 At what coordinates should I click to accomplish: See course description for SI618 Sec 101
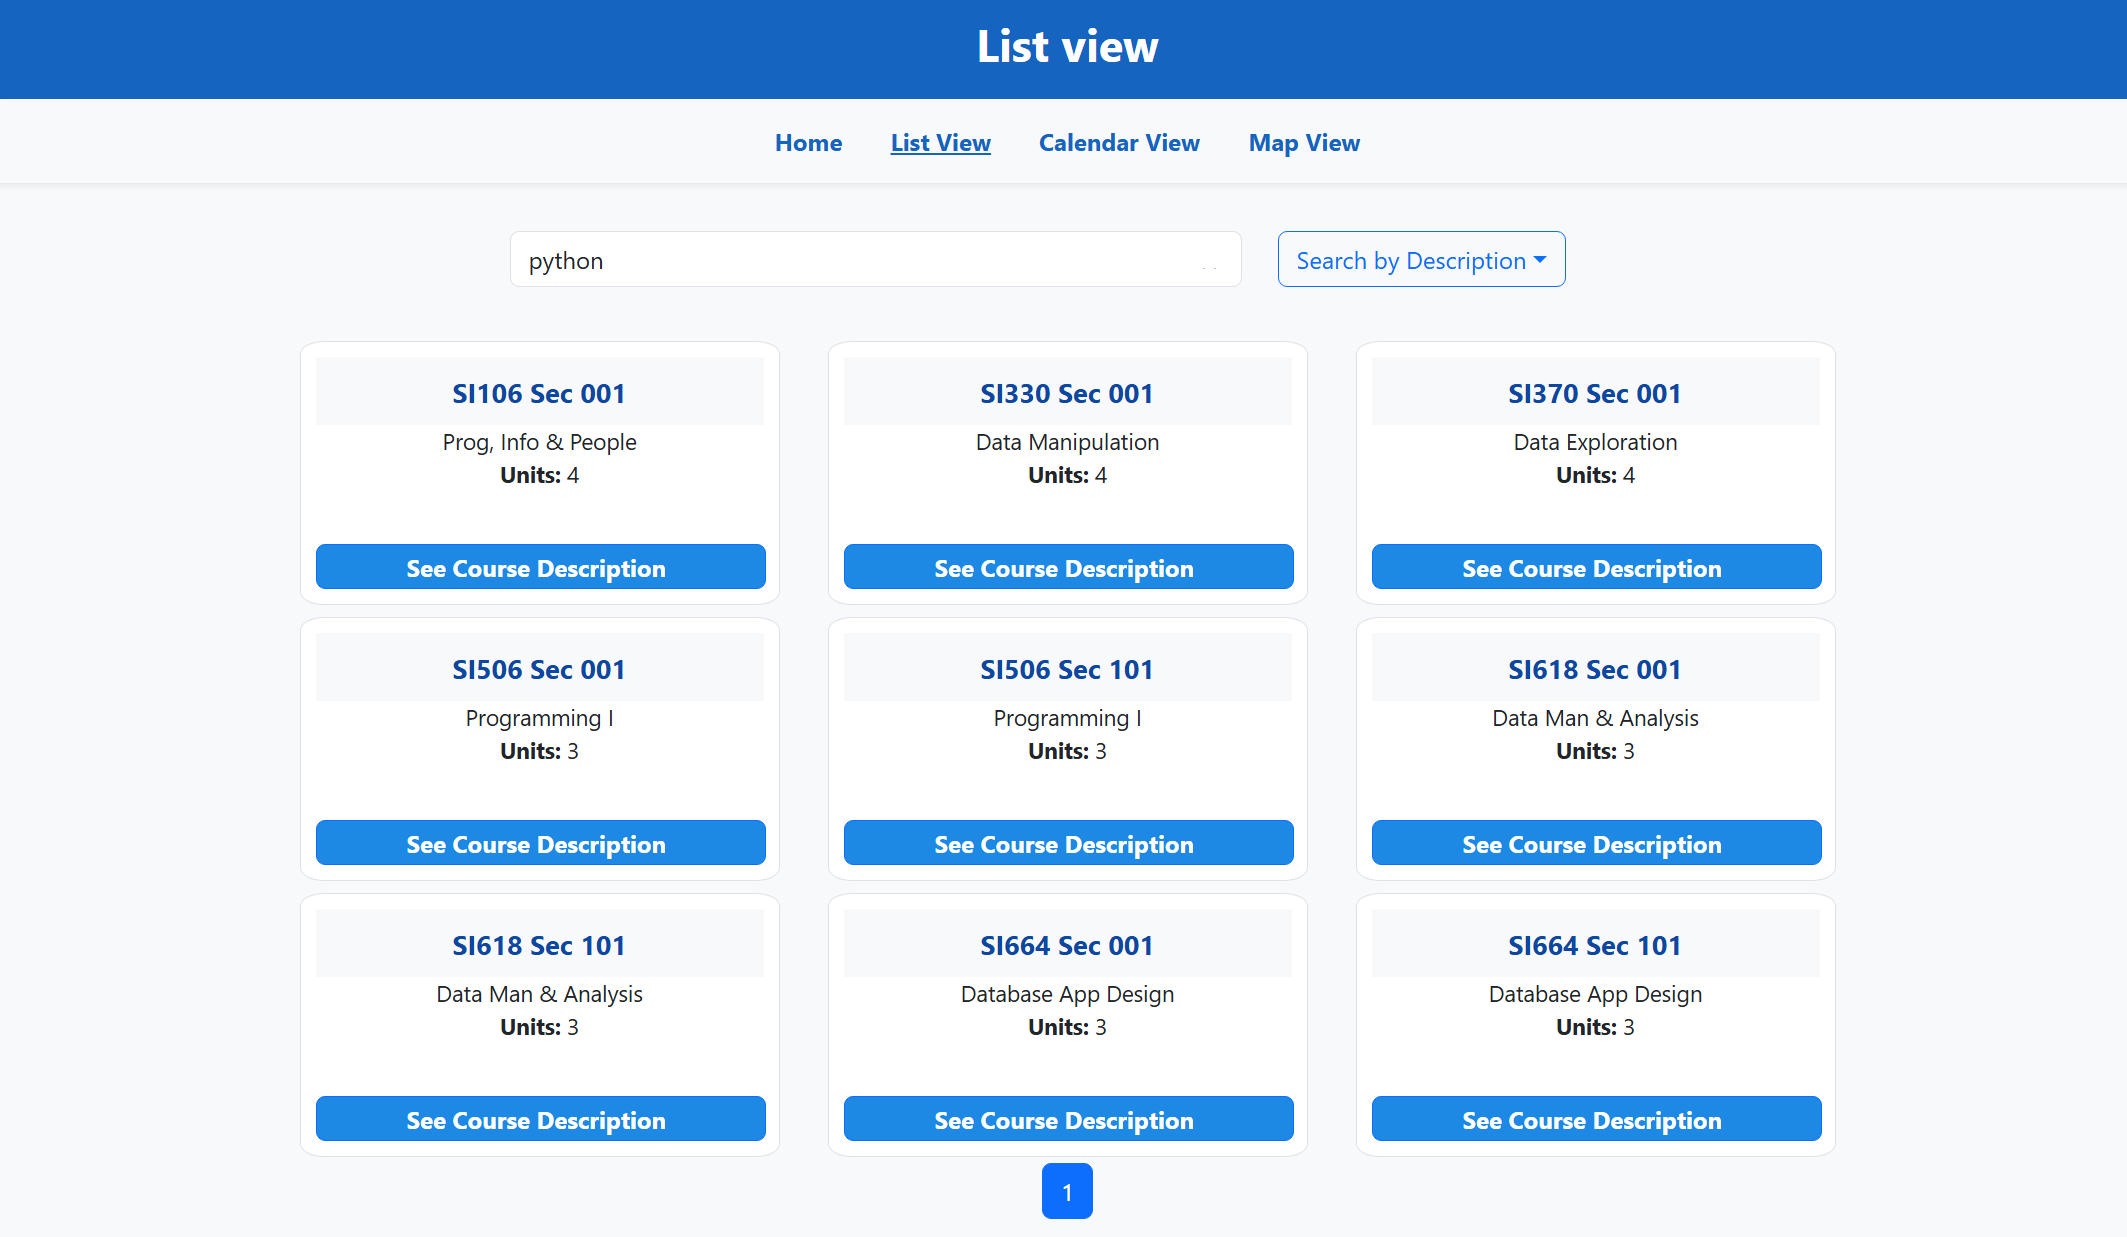pyautogui.click(x=540, y=1119)
